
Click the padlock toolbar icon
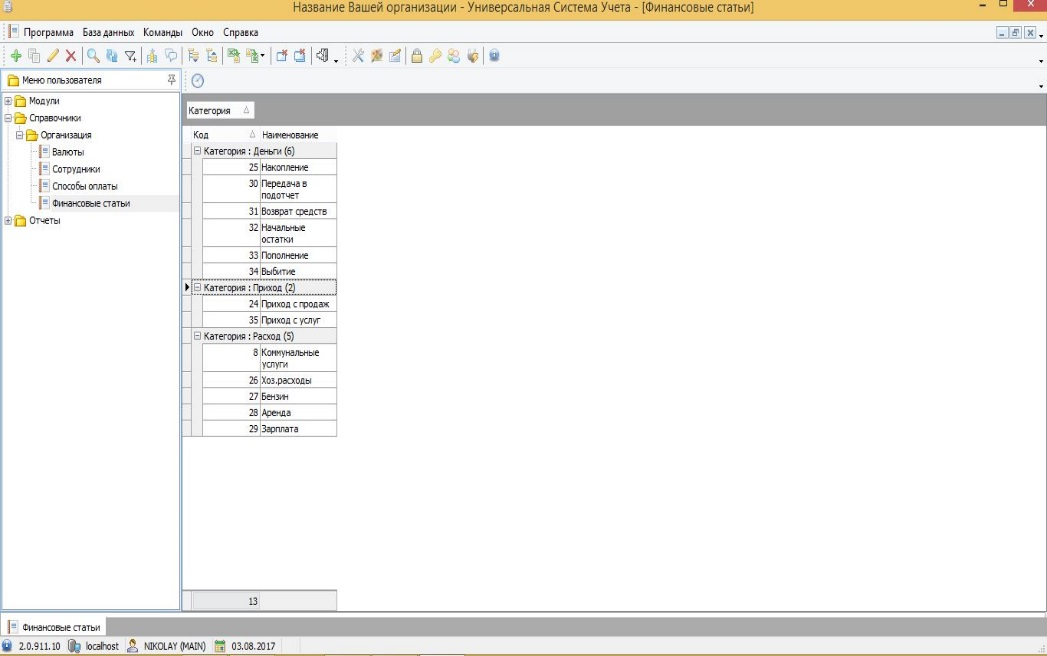point(417,56)
